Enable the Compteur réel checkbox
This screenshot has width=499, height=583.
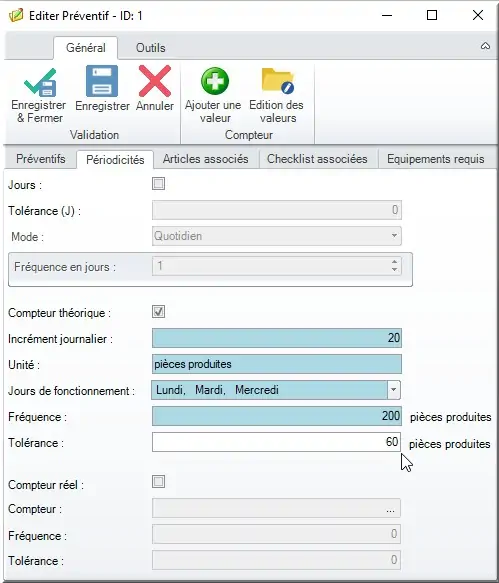(x=158, y=481)
